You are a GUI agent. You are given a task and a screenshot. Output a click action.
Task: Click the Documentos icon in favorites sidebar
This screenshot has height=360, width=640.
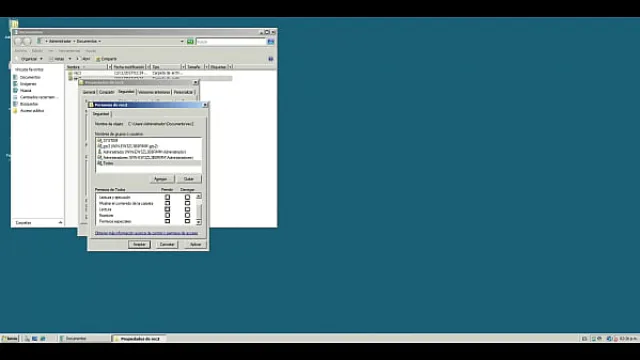(16, 77)
